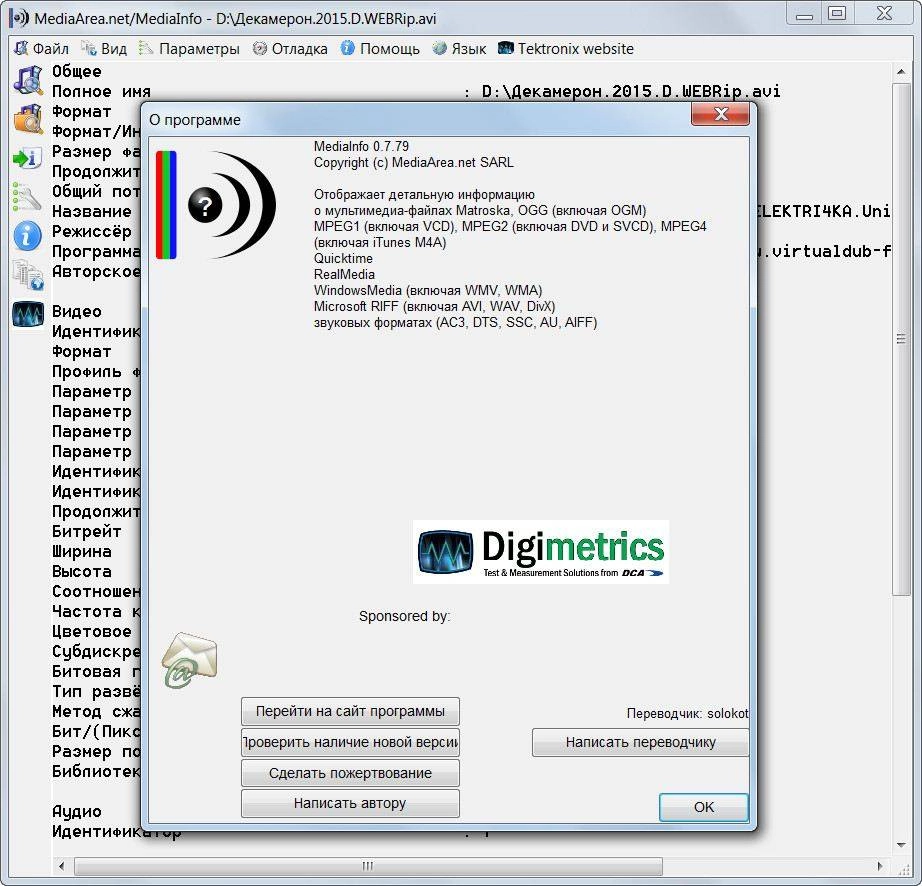
Task: Click the file path D:\Декамерон.2015.D.WEBRip.avi value
Action: click(x=631, y=92)
